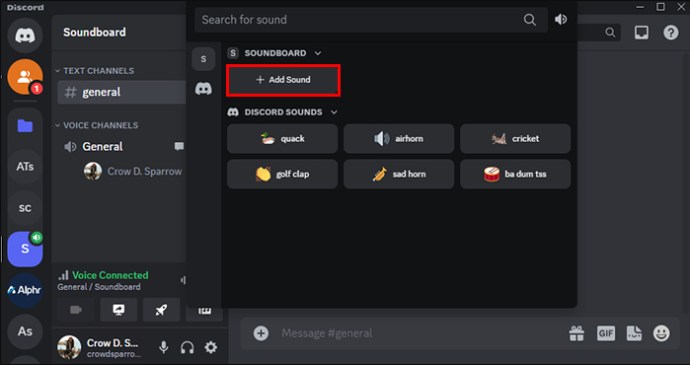Open Discord home direct messages icon

tap(25, 35)
